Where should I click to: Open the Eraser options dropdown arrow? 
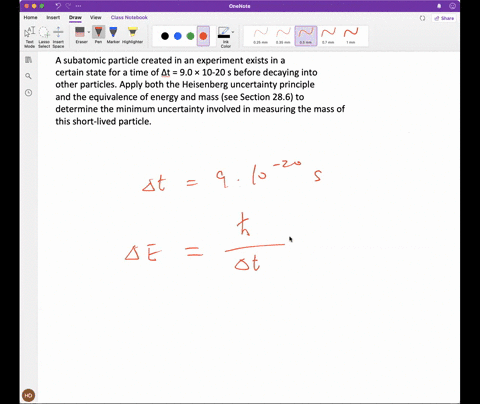pos(89,32)
